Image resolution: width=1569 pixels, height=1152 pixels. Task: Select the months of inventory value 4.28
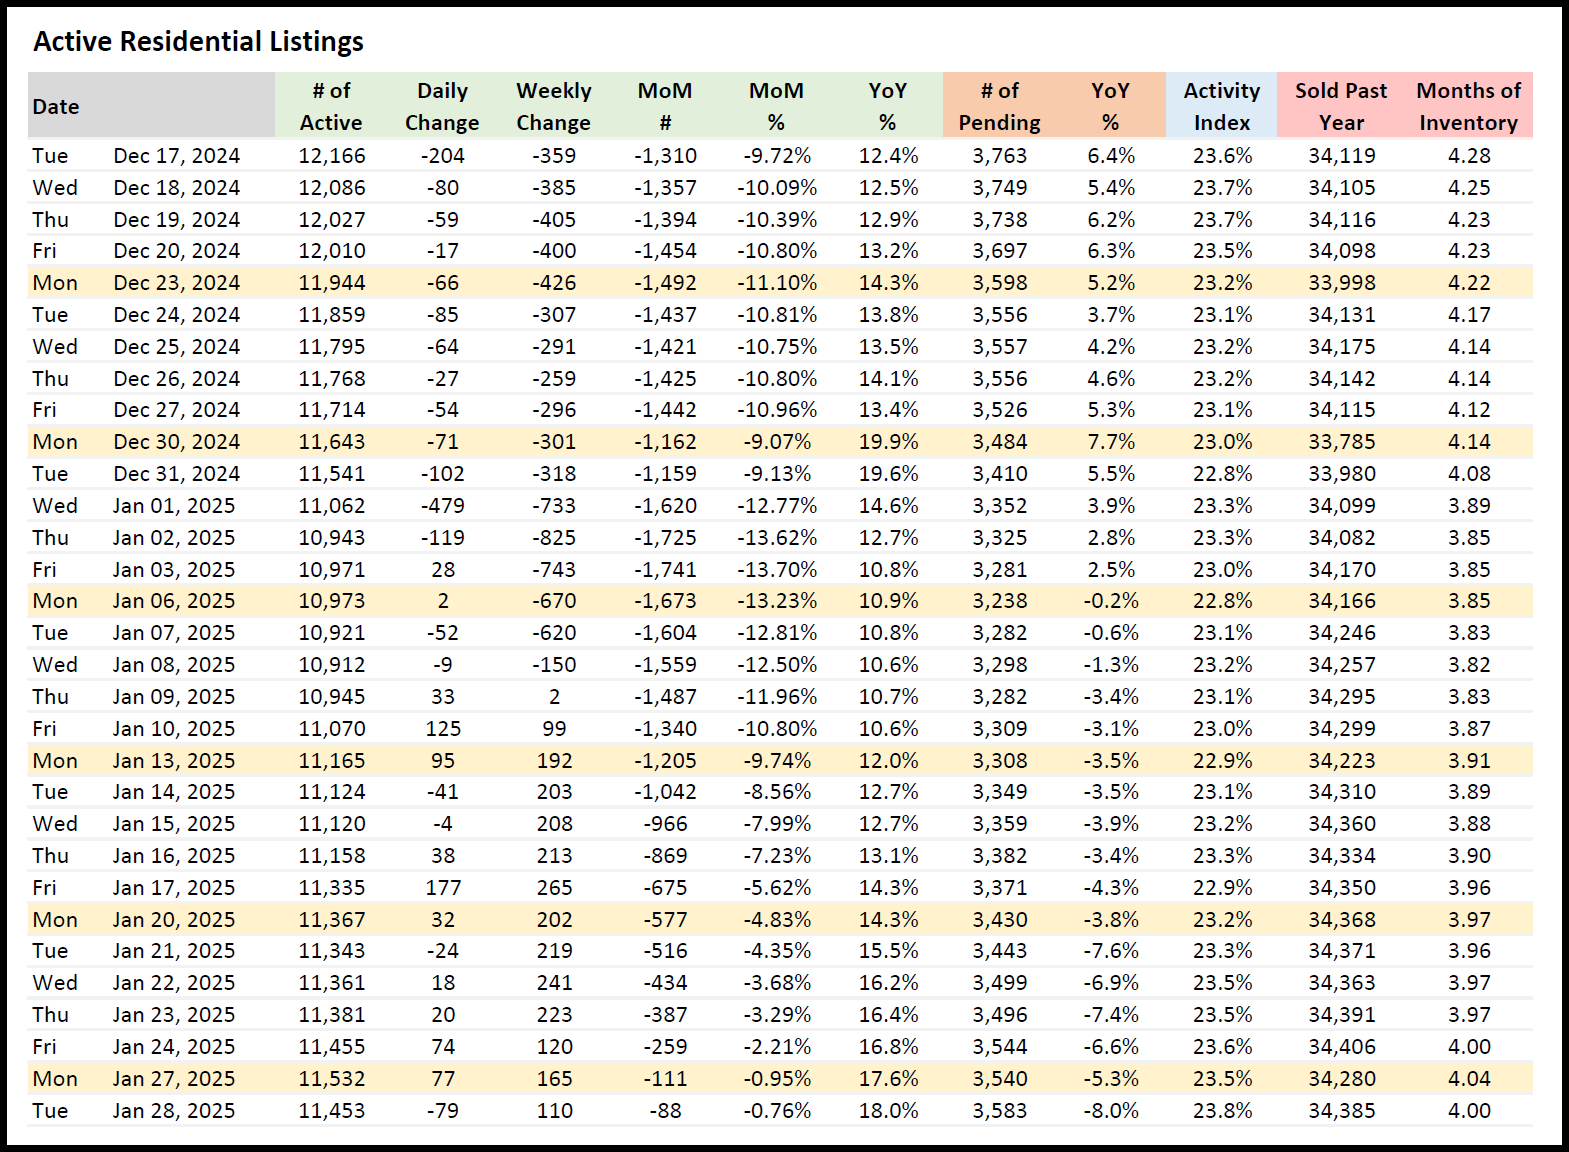coord(1469,156)
